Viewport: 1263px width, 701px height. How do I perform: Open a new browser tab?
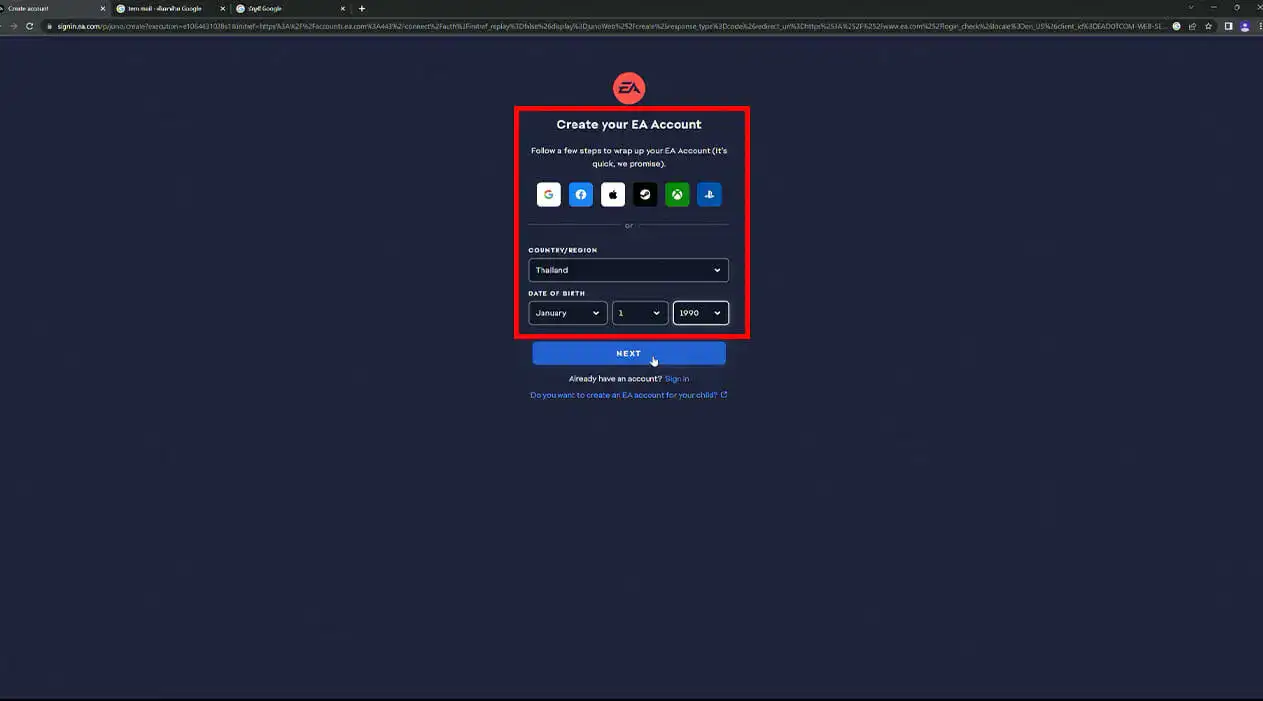pos(362,8)
